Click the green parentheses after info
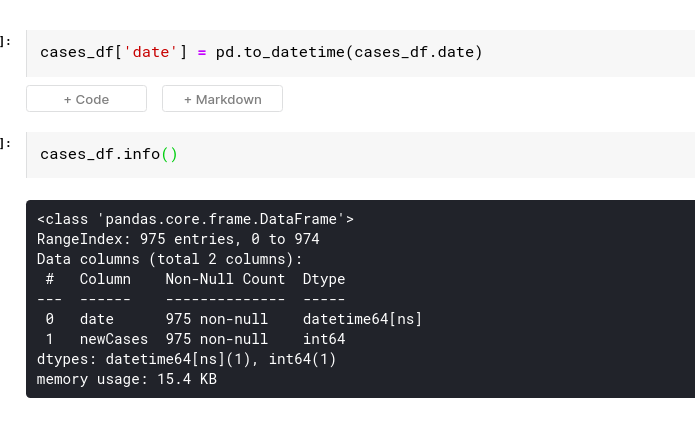The width and height of the screenshot is (695, 441). point(169,154)
